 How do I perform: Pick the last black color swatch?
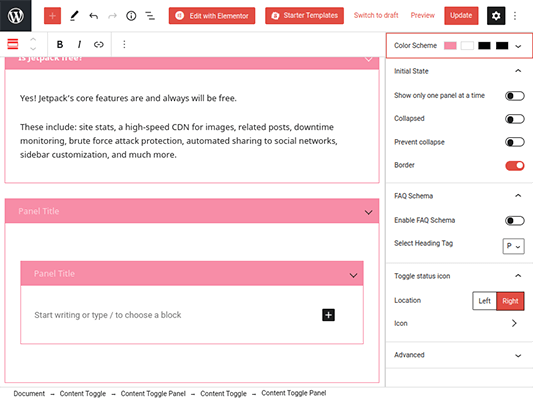click(x=502, y=46)
